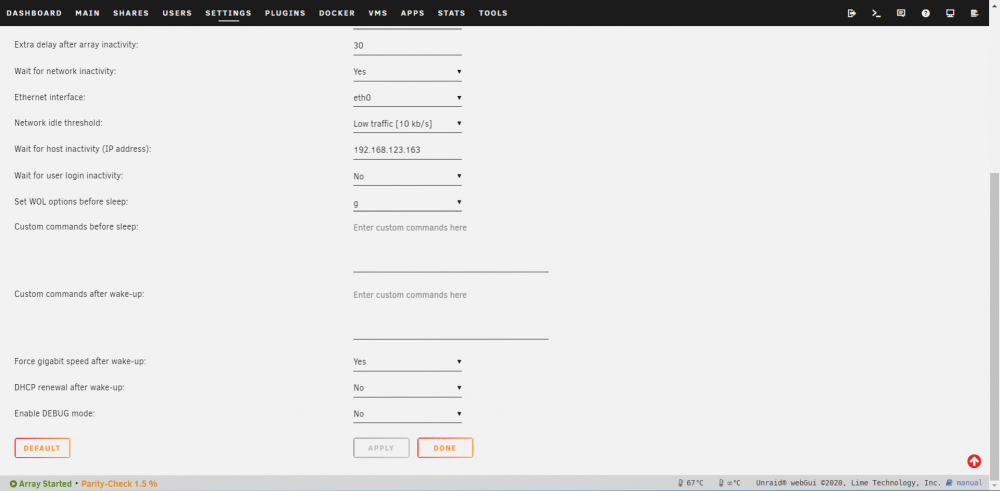Viewport: 1000px width, 491px height.
Task: Open the Stats menu
Action: tap(452, 13)
